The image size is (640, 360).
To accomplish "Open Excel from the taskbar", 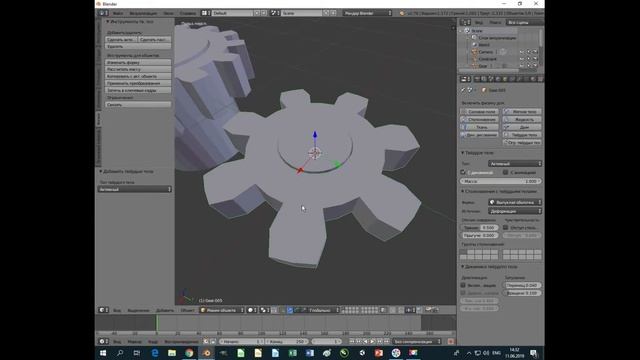I will [x=293, y=353].
